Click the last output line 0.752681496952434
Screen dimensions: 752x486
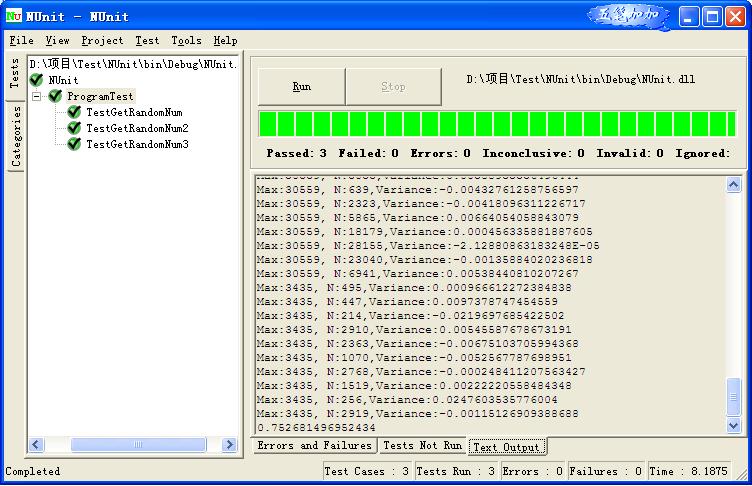[317, 427]
